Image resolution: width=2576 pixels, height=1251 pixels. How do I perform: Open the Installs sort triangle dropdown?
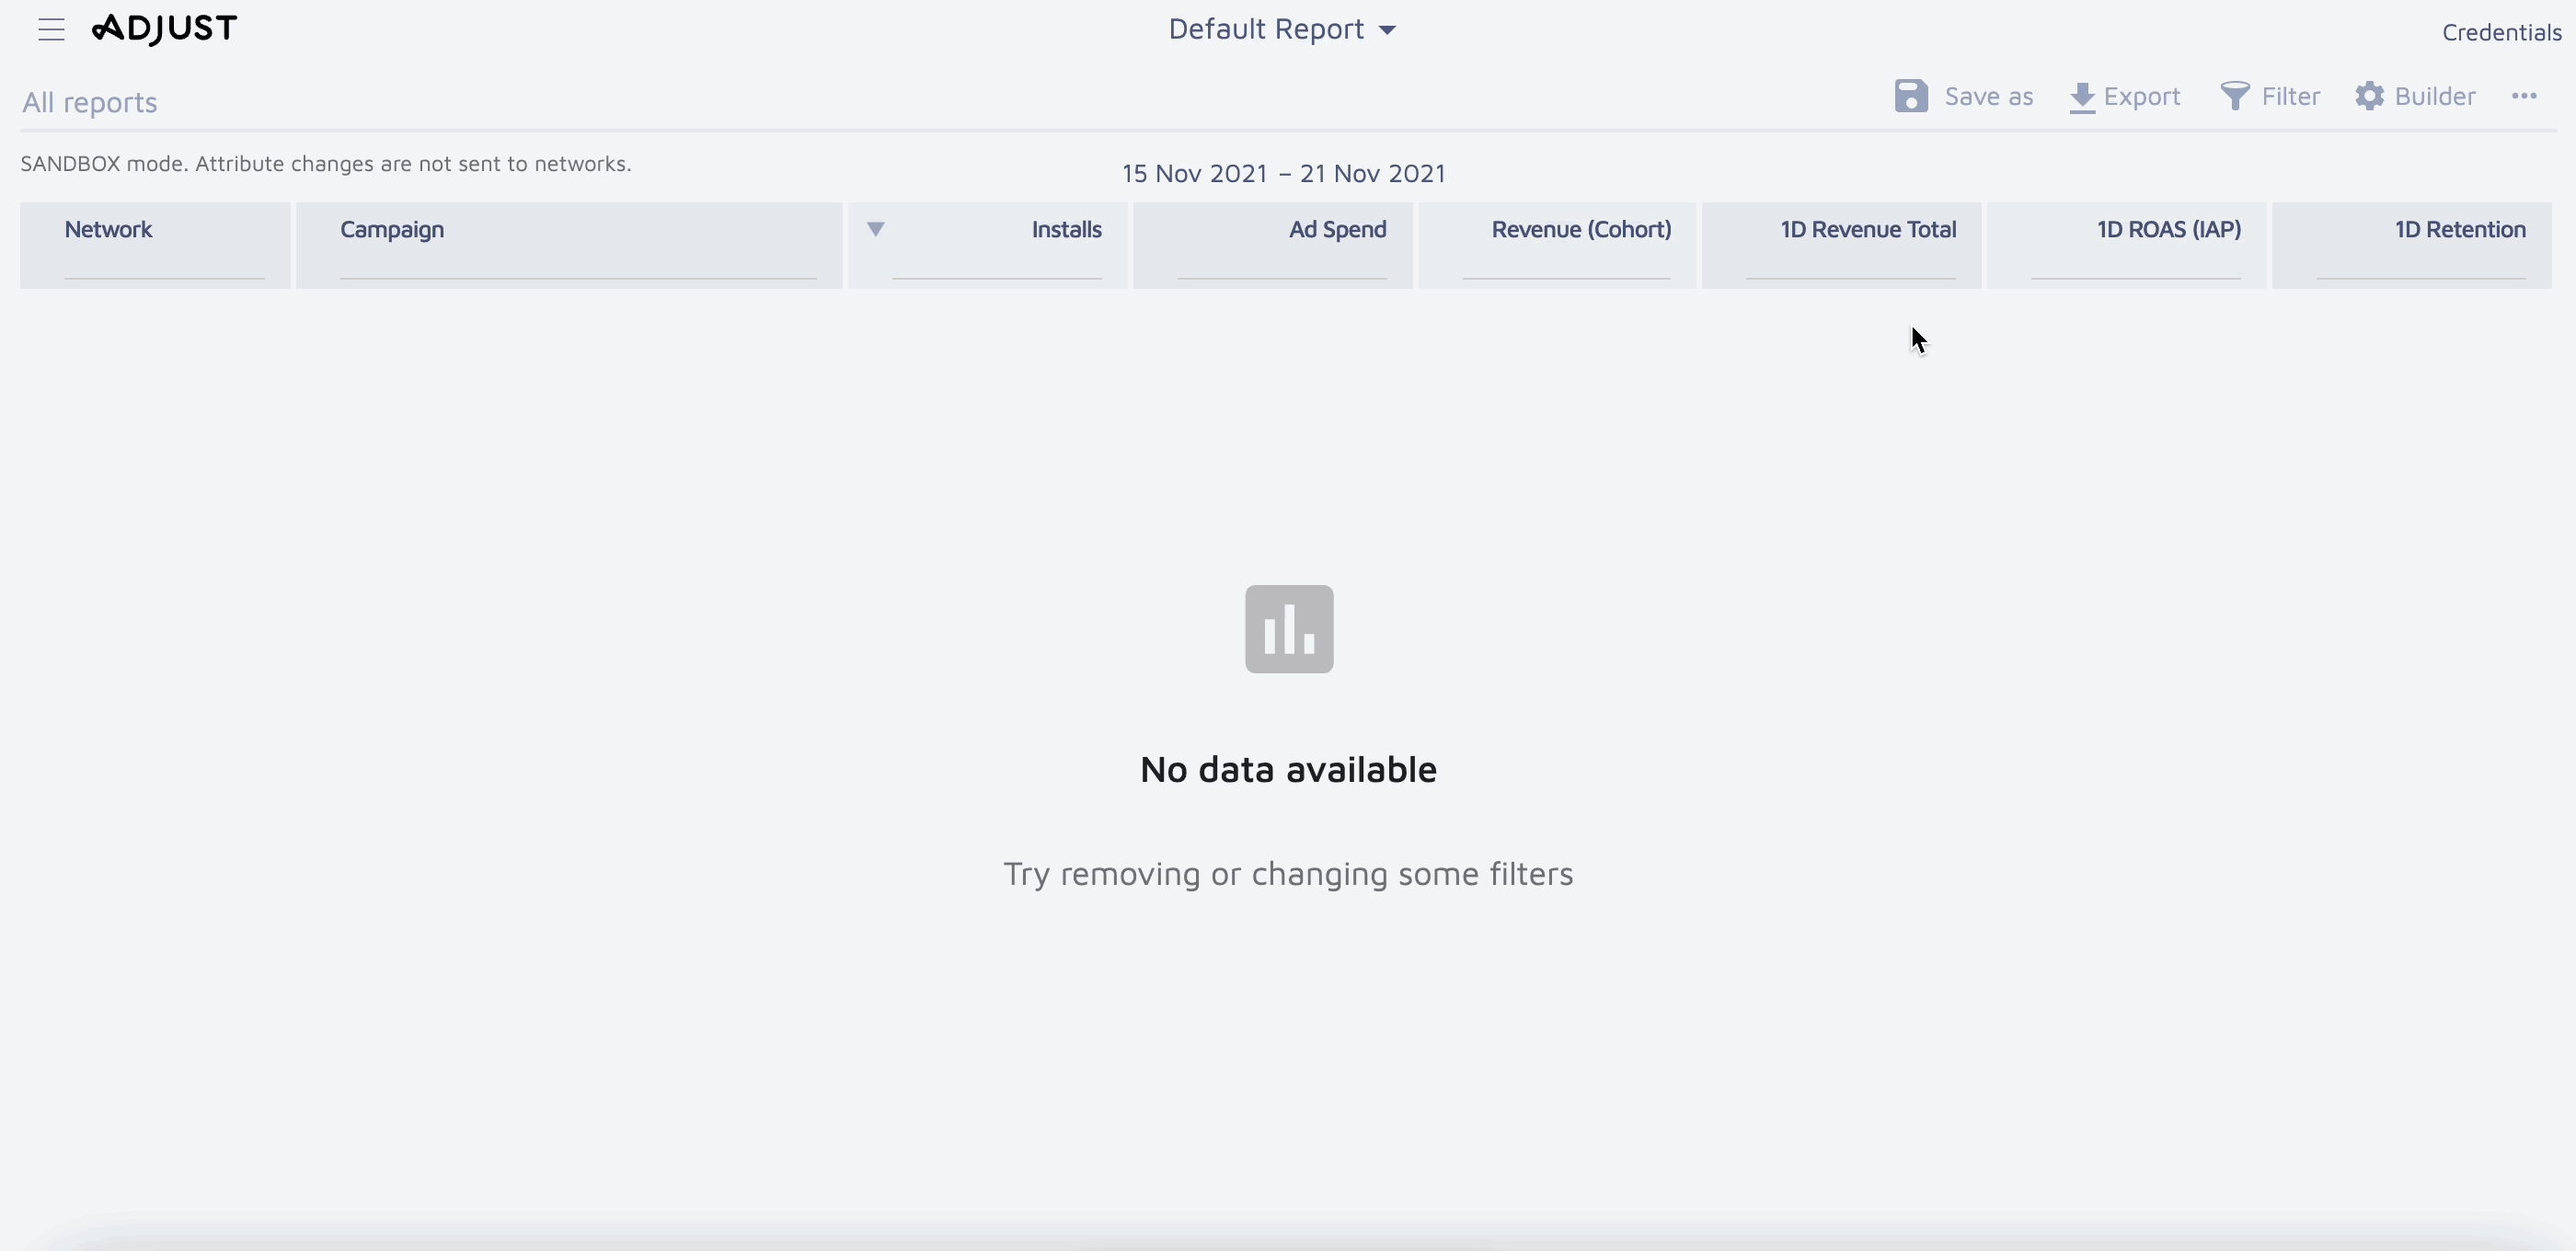click(x=877, y=229)
